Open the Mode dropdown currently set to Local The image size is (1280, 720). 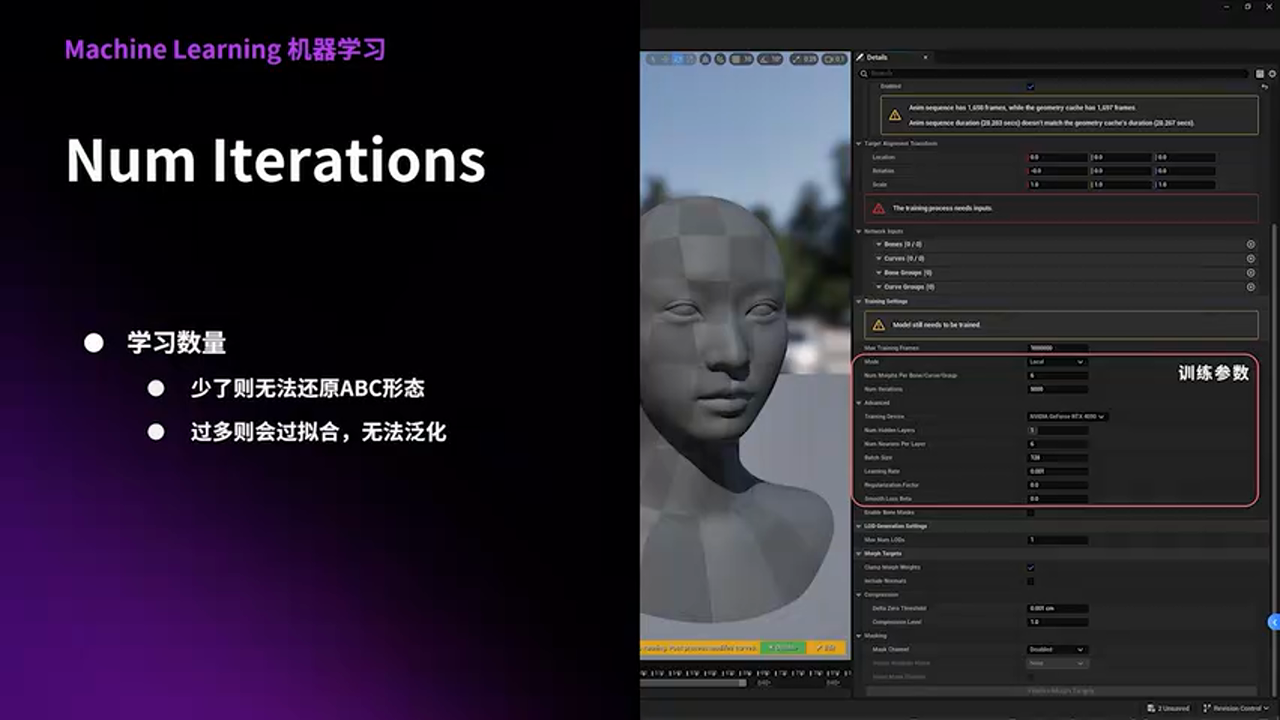1057,361
